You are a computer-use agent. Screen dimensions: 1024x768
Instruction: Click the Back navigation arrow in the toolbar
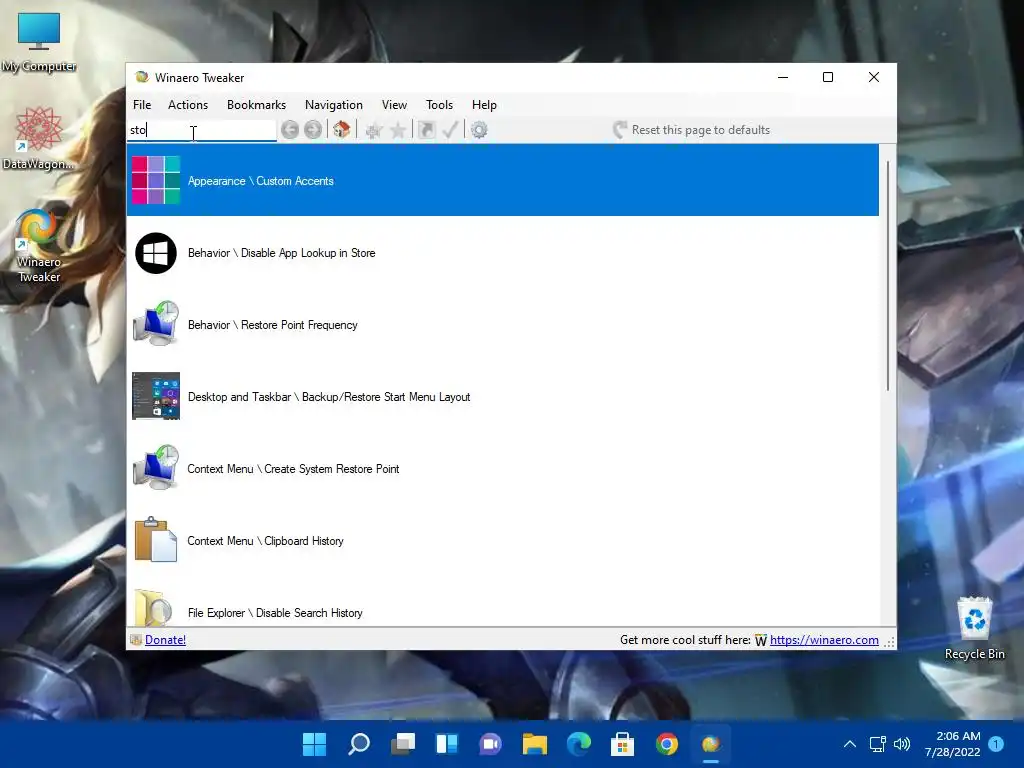pyautogui.click(x=290, y=130)
